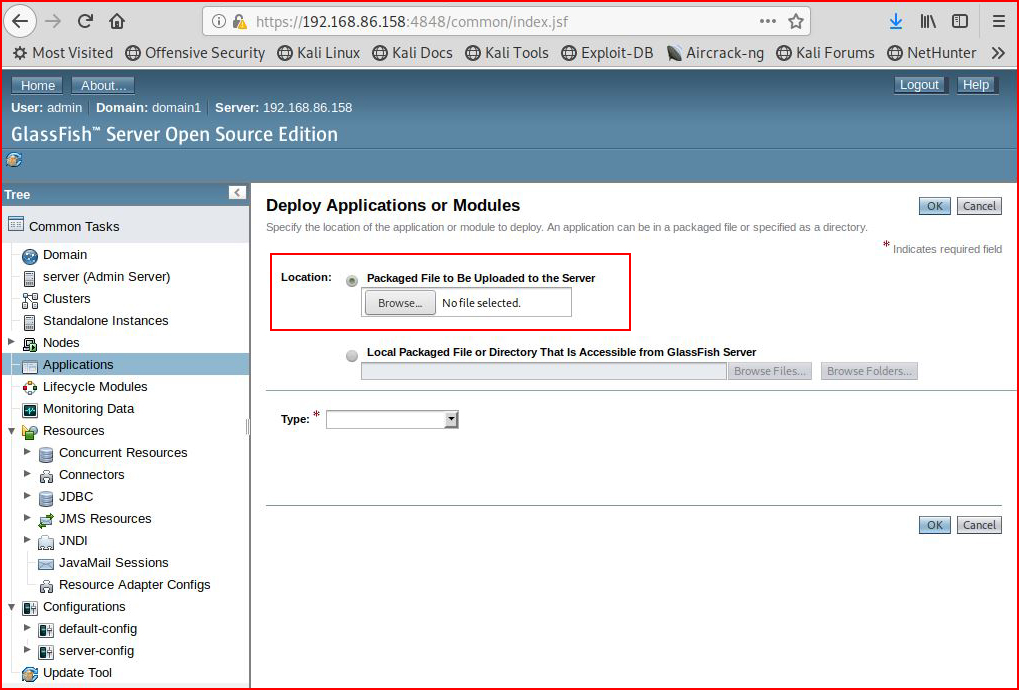Click the JavaMail Sessions envelope icon

[45, 564]
